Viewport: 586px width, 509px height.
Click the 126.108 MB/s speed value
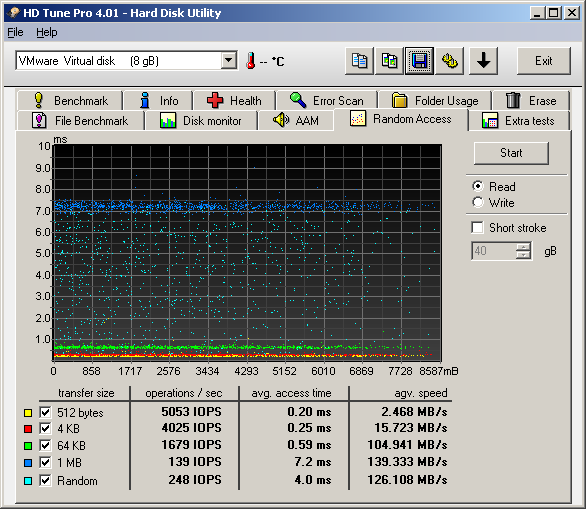coord(407,479)
